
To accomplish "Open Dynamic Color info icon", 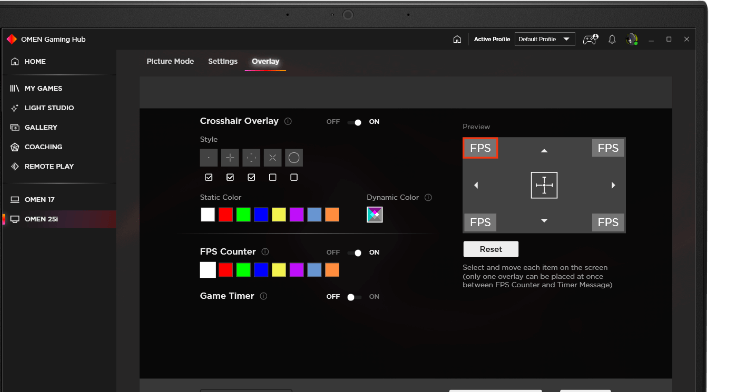I will [428, 198].
